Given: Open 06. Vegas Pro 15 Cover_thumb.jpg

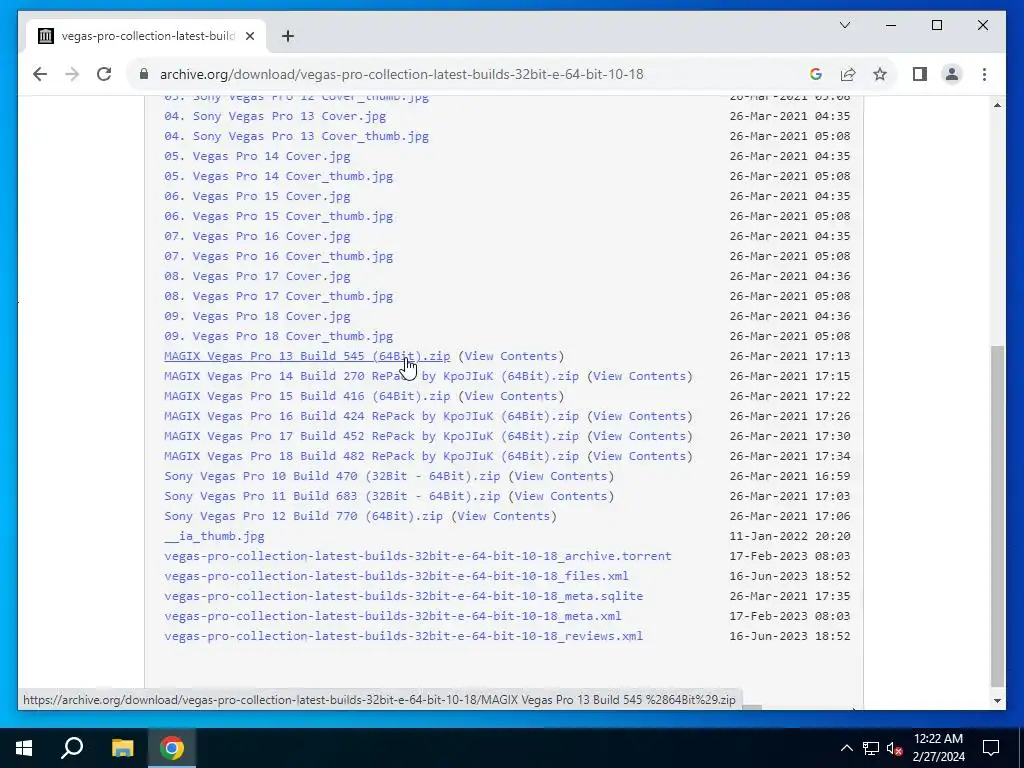Looking at the screenshot, I should (x=278, y=216).
